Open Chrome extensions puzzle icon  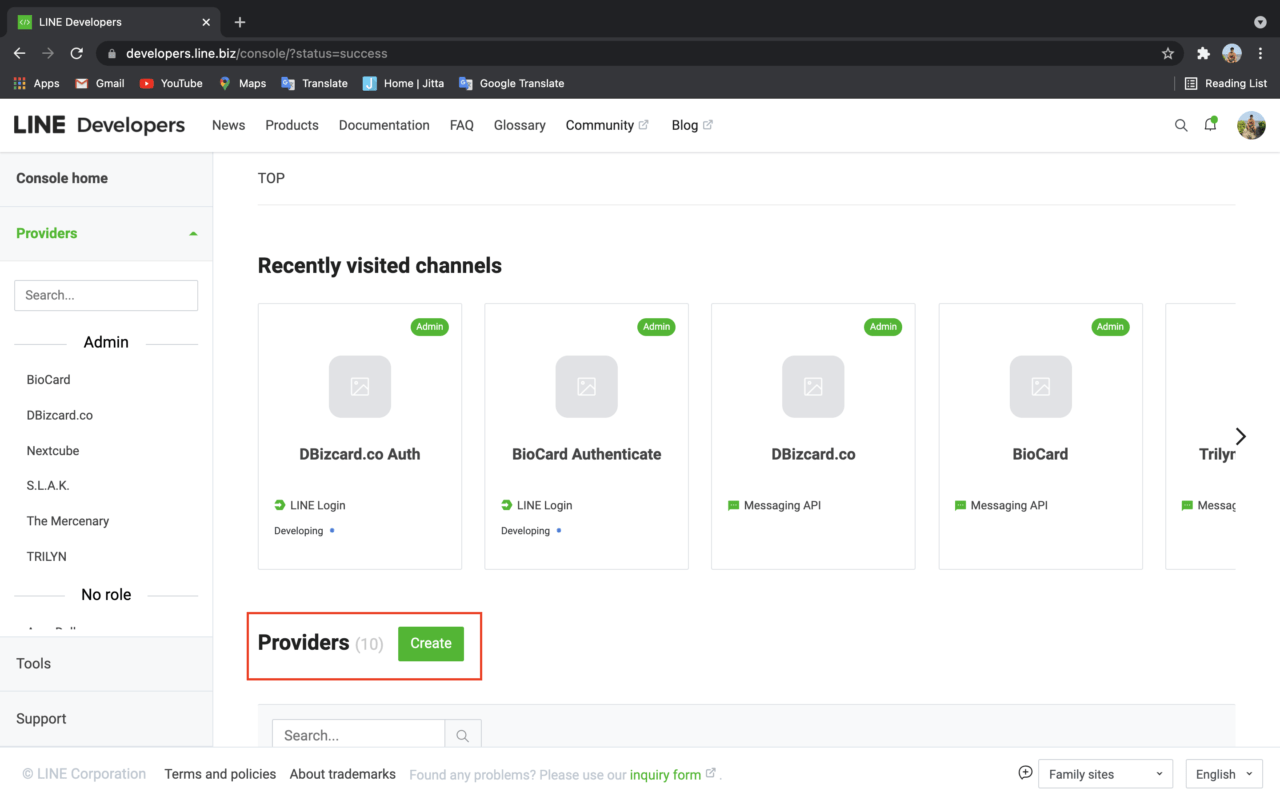click(1203, 53)
